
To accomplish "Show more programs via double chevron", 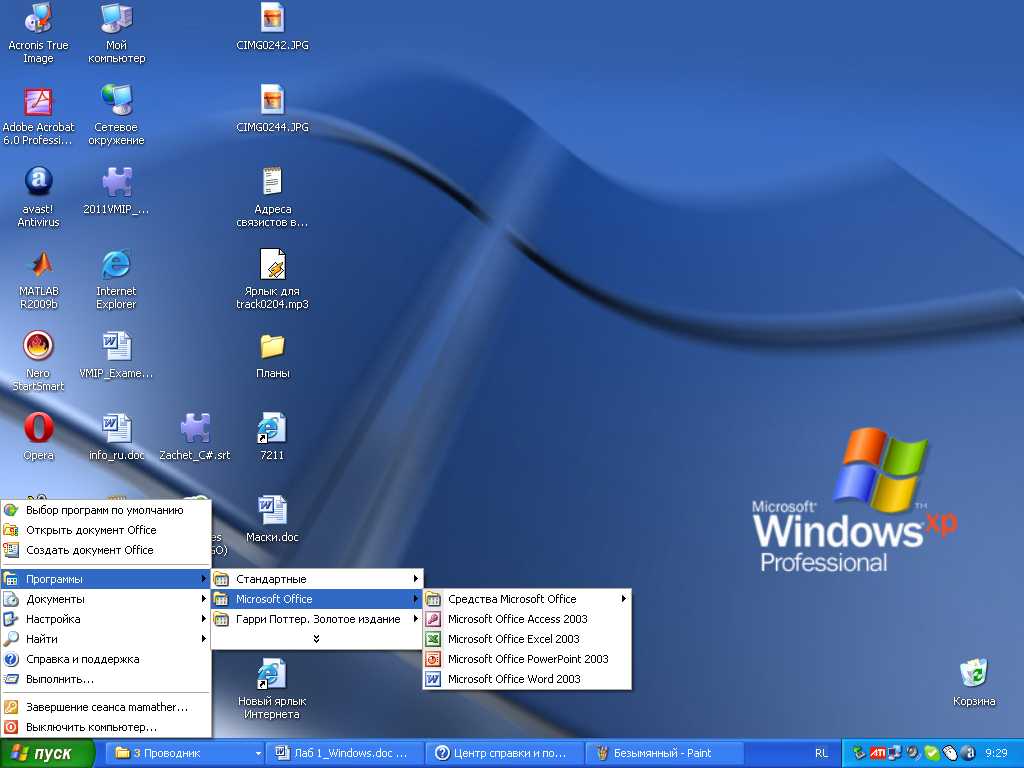I will point(317,639).
